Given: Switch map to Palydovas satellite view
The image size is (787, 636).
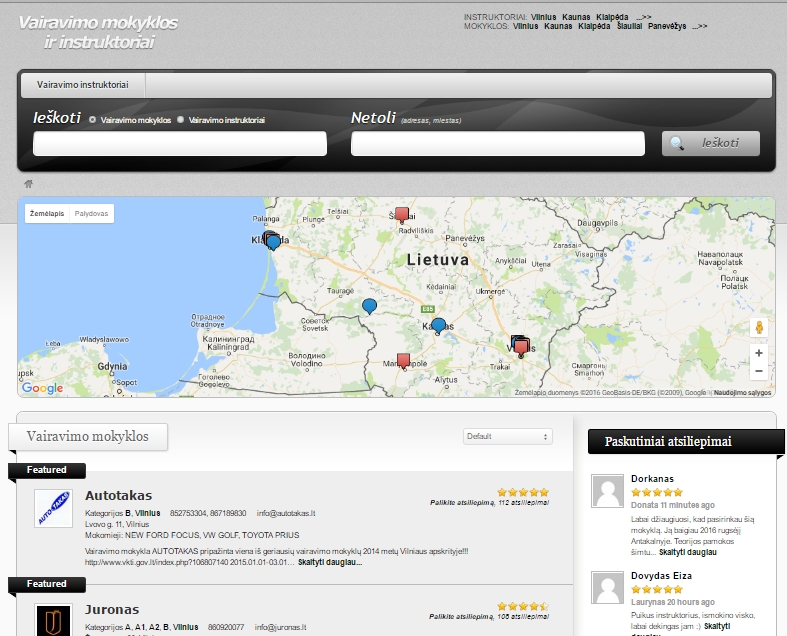Looking at the screenshot, I should pos(92,214).
